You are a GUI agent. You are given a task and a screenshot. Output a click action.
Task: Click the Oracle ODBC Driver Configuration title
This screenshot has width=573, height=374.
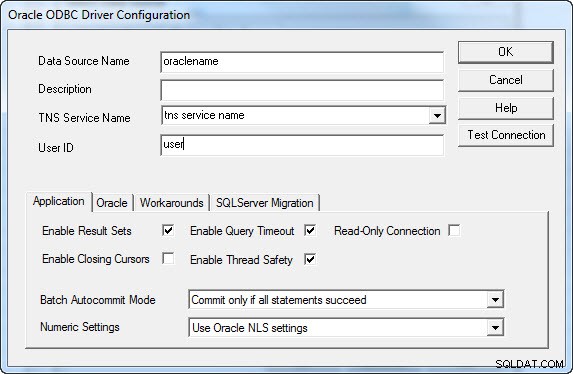[x=99, y=15]
